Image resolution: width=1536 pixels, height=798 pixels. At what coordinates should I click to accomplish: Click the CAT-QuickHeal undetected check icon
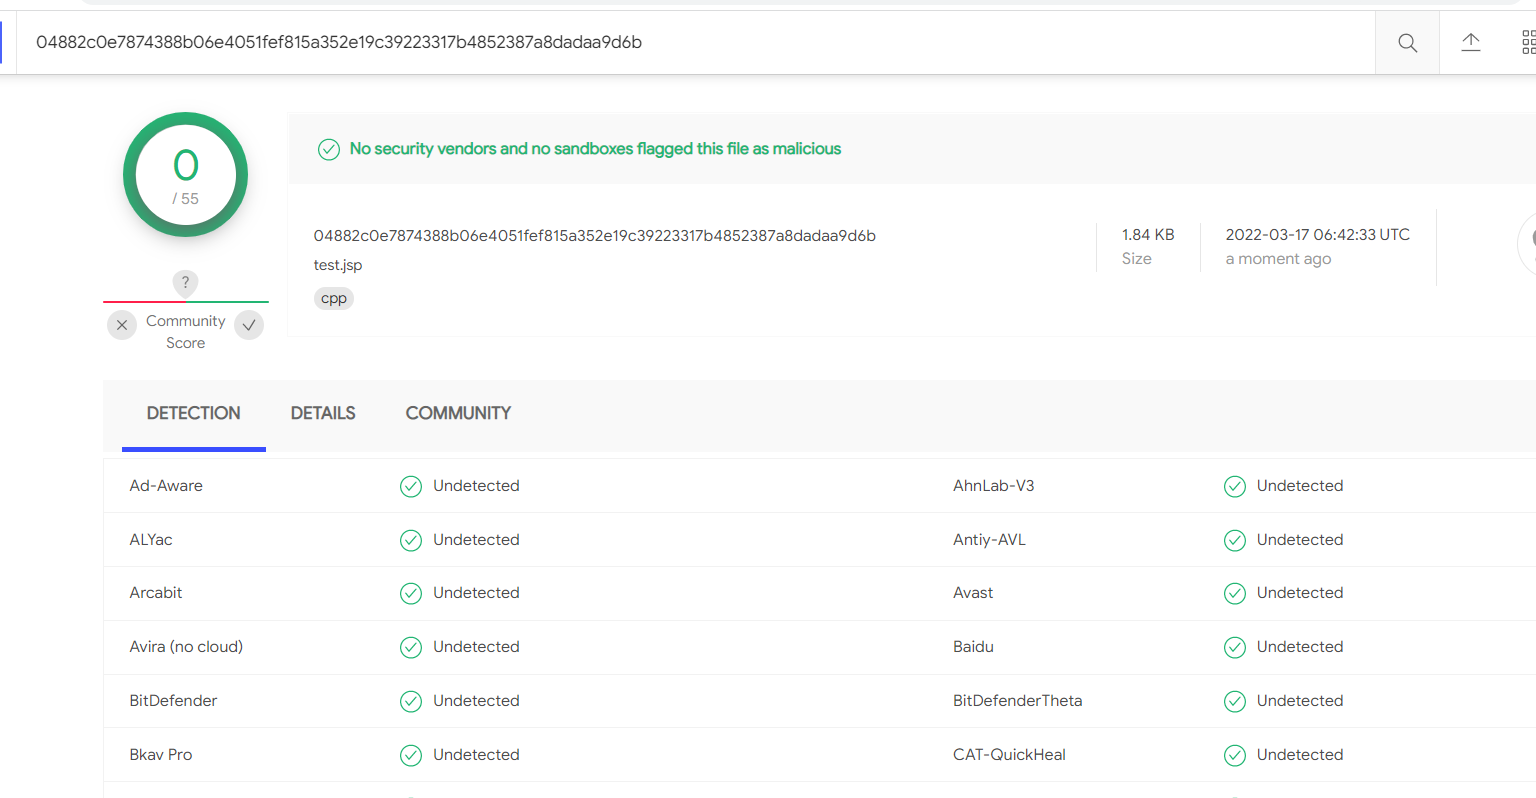[1235, 756]
